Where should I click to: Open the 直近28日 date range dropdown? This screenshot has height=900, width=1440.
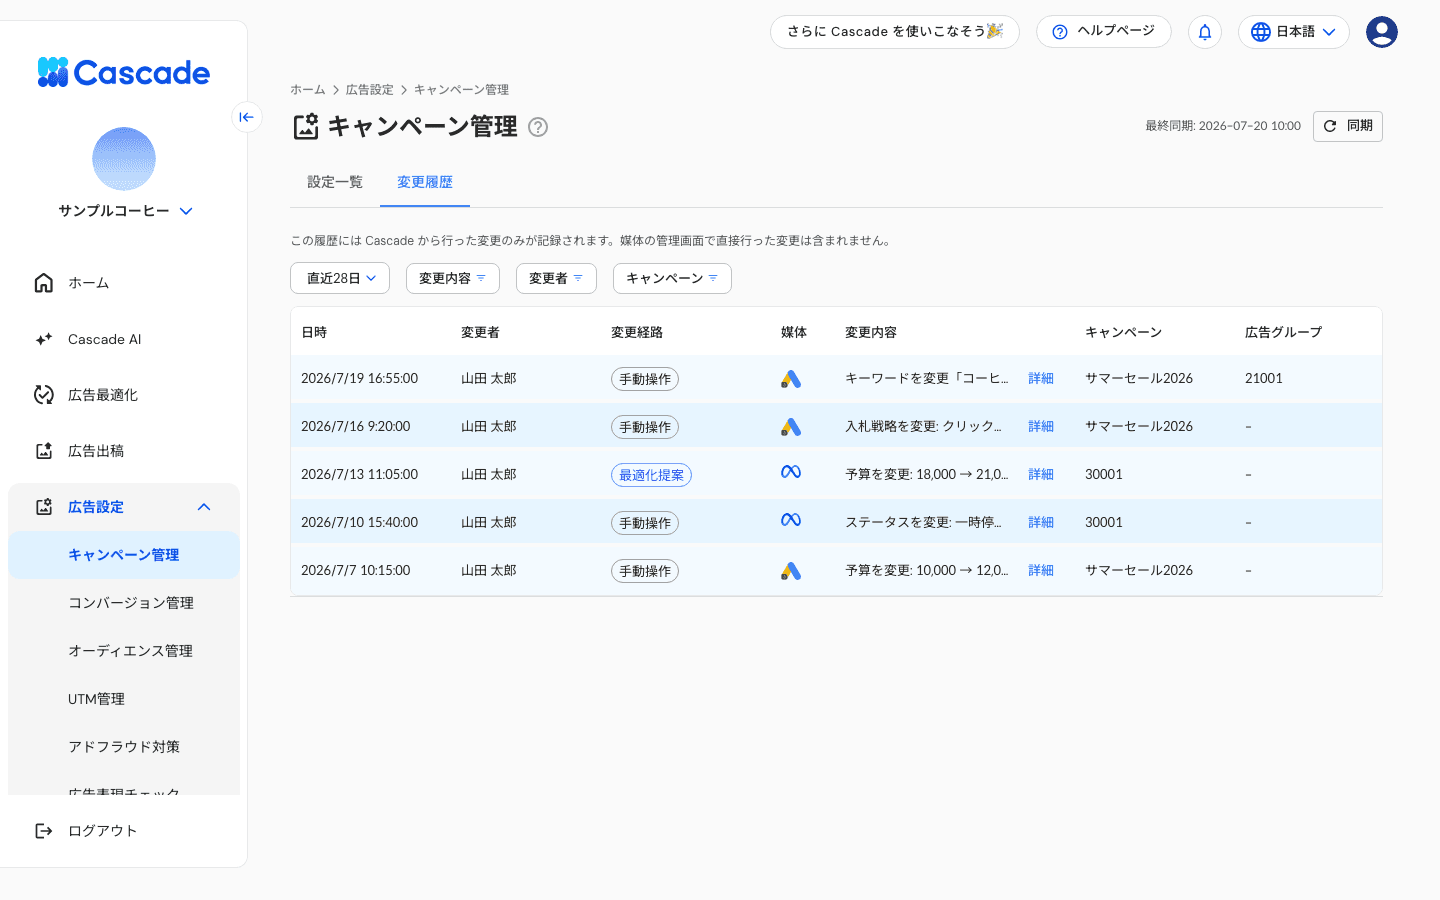coord(340,278)
